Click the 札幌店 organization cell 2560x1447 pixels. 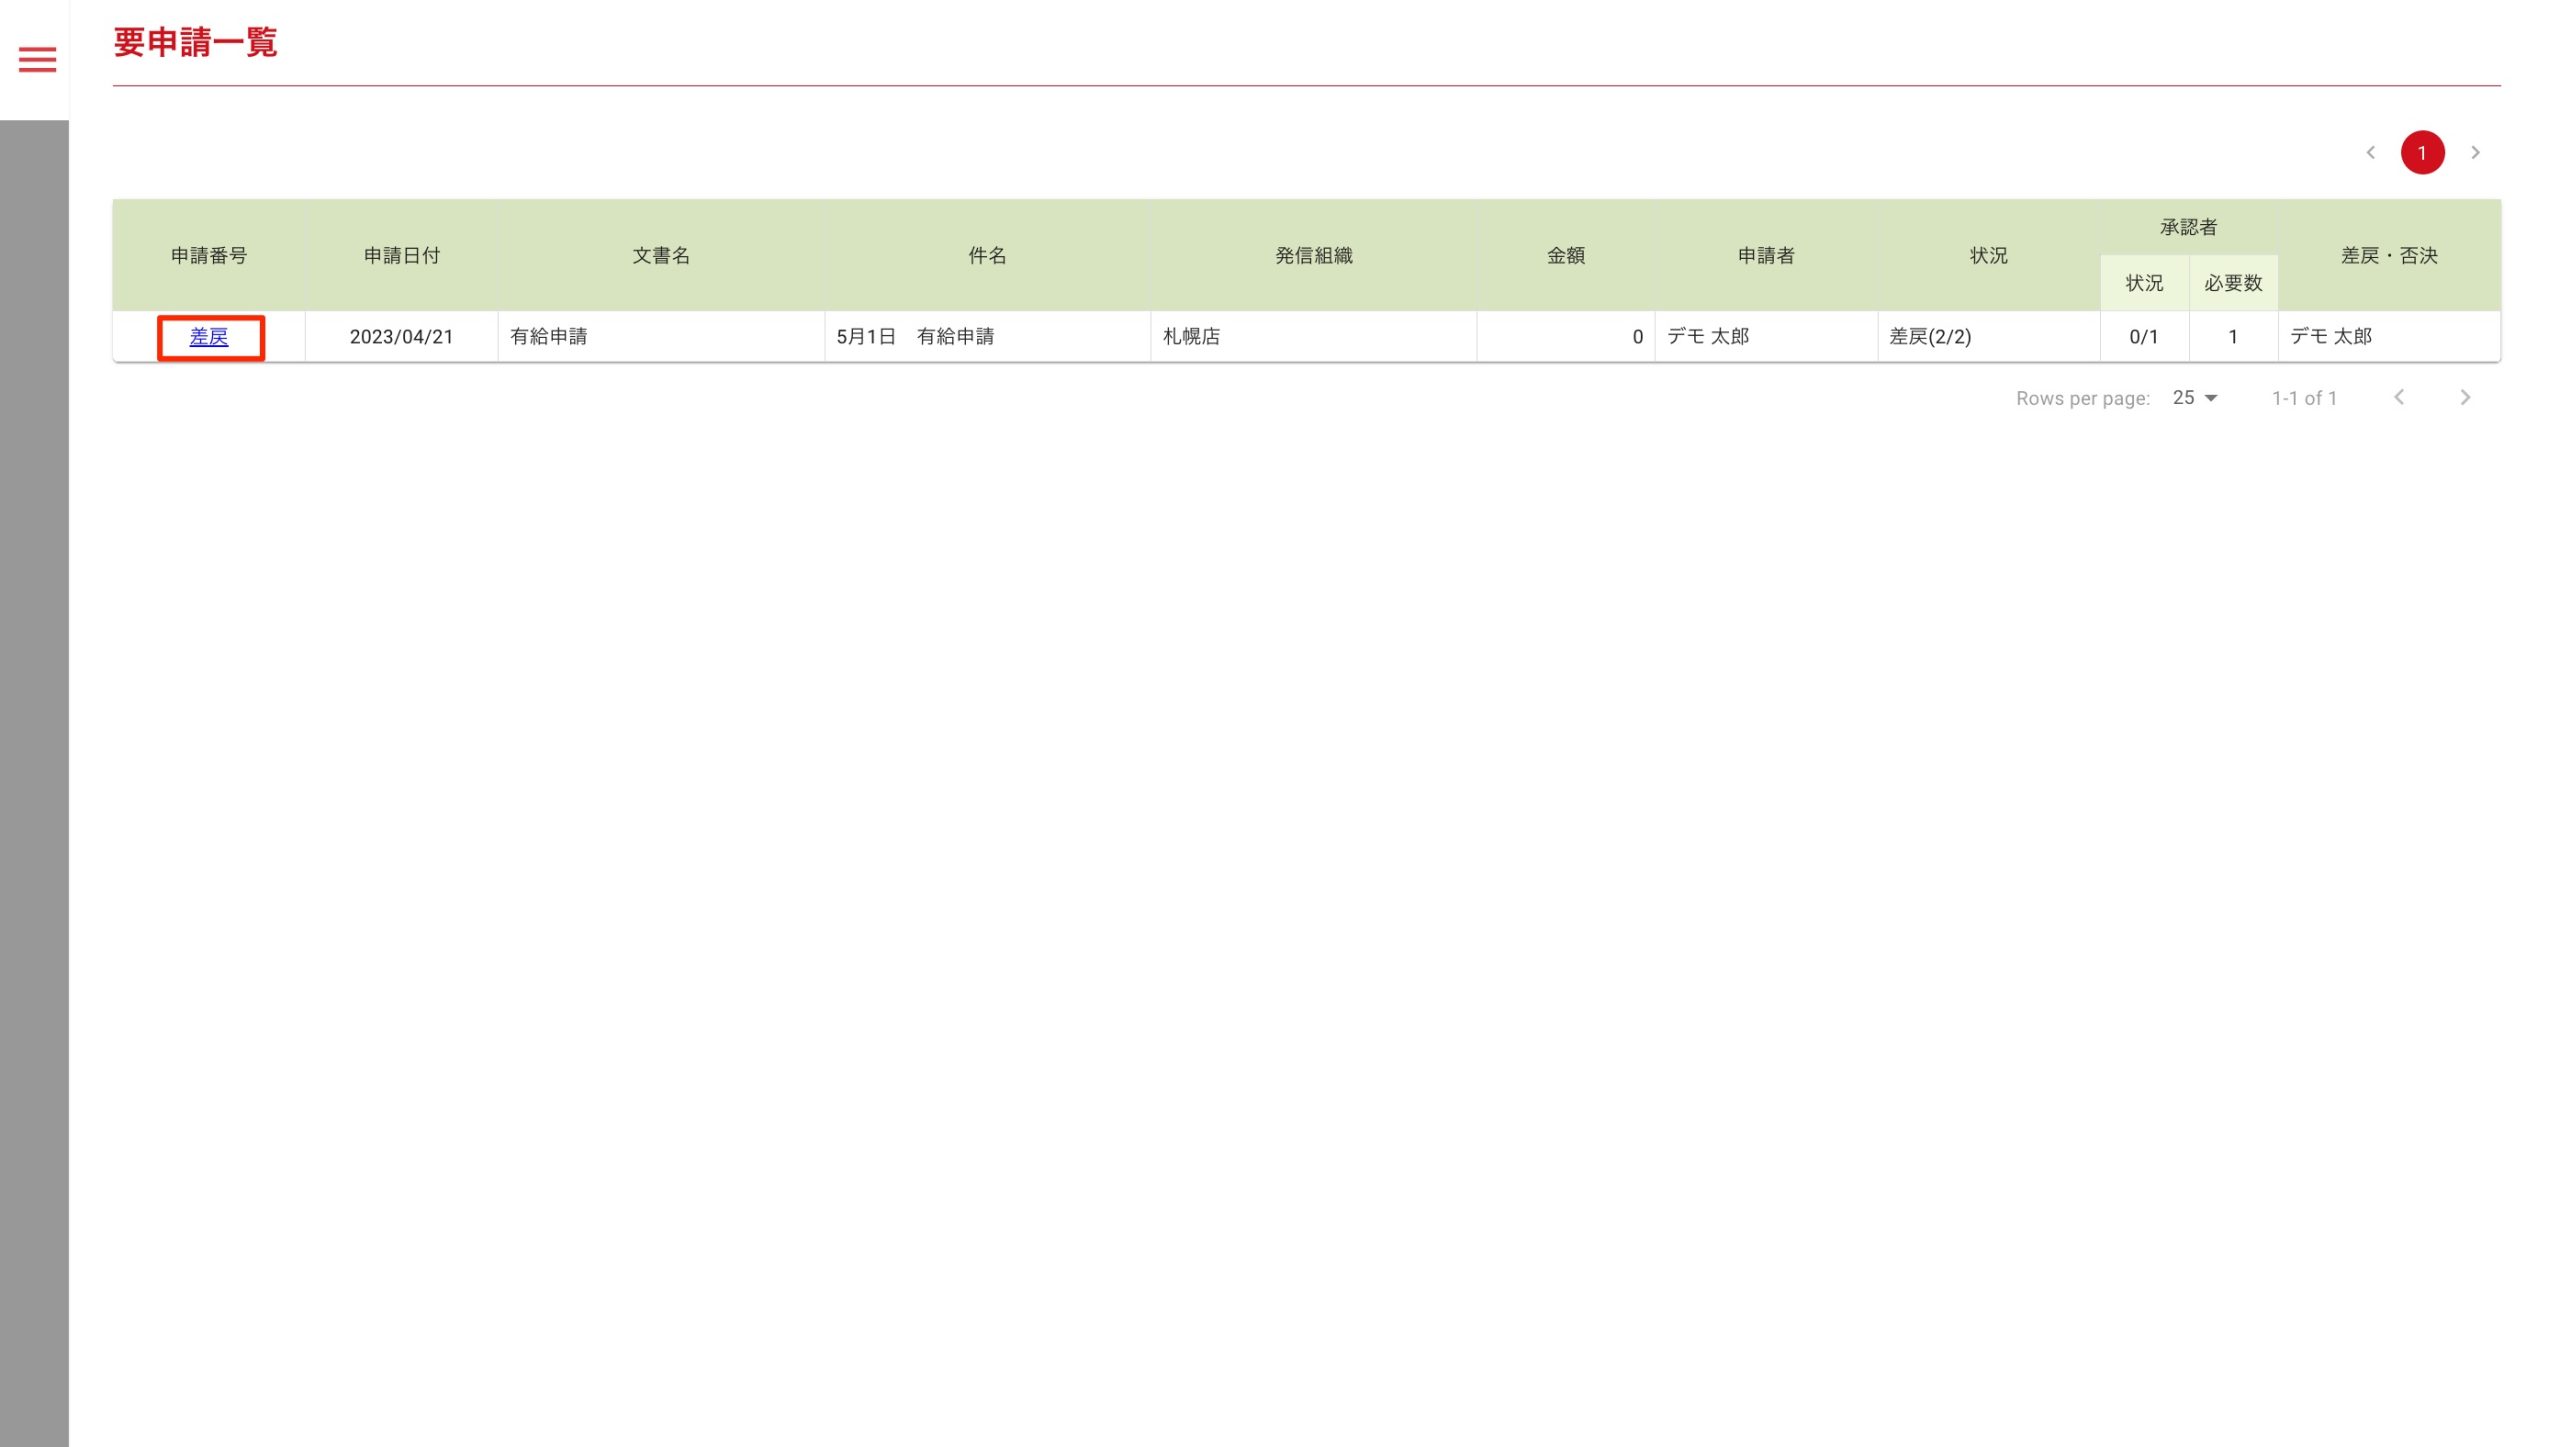tap(1191, 337)
